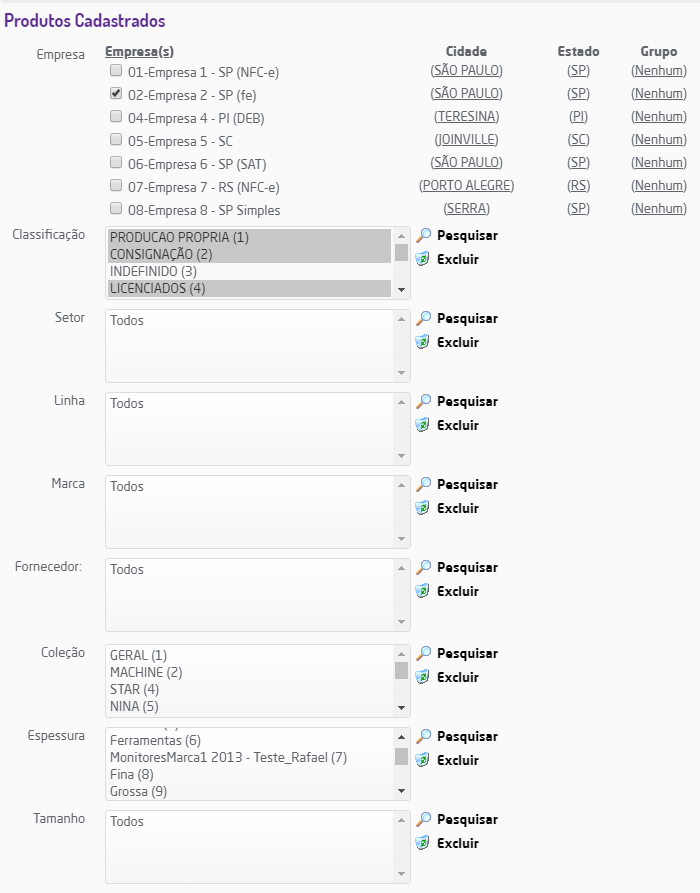The height and width of the screenshot is (893, 700).
Task: Click the Pesquisar magnifier icon for Classificação
Action: click(x=424, y=235)
